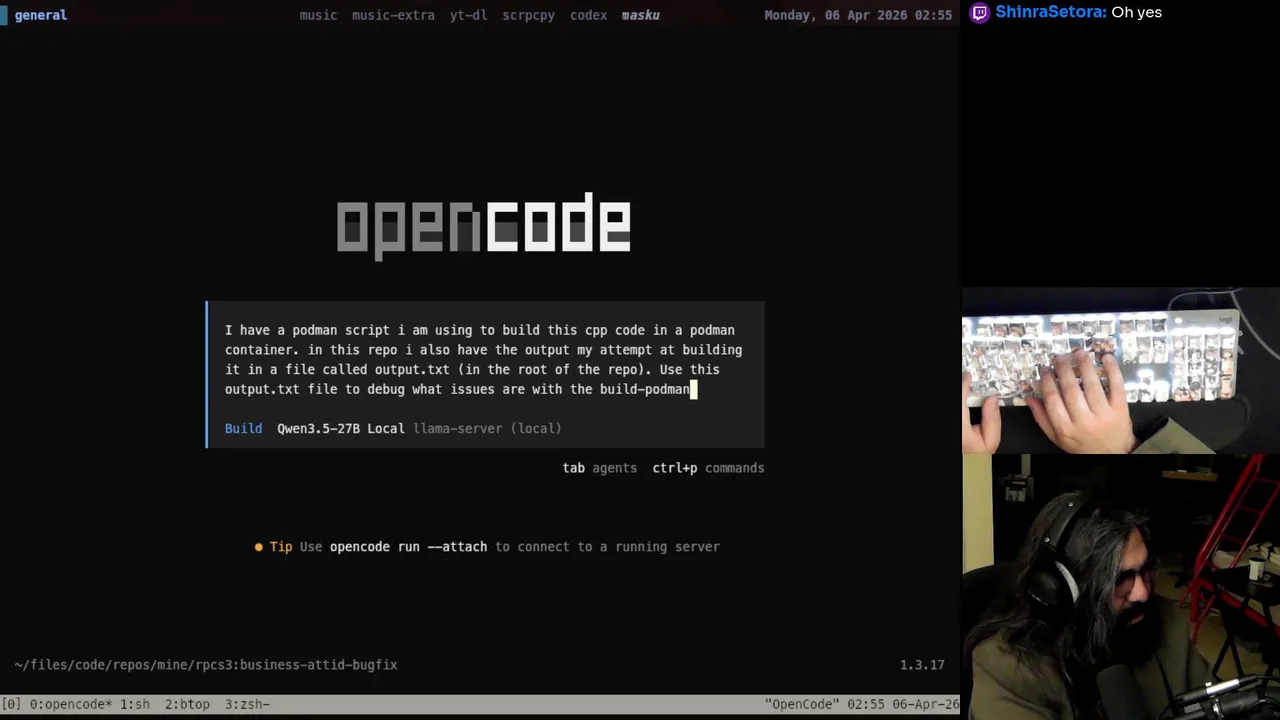The width and height of the screenshot is (1280, 720).
Task: Click the orange Tip bullet icon
Action: [259, 547]
